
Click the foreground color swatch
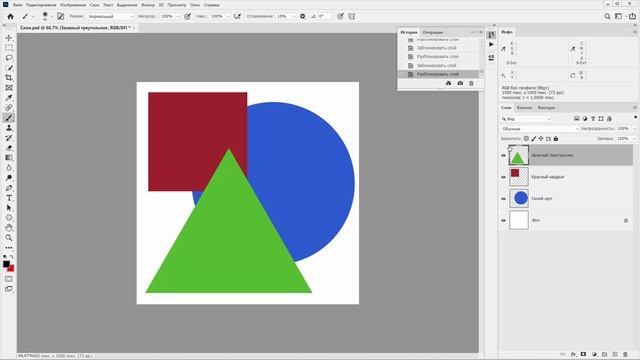click(6, 264)
